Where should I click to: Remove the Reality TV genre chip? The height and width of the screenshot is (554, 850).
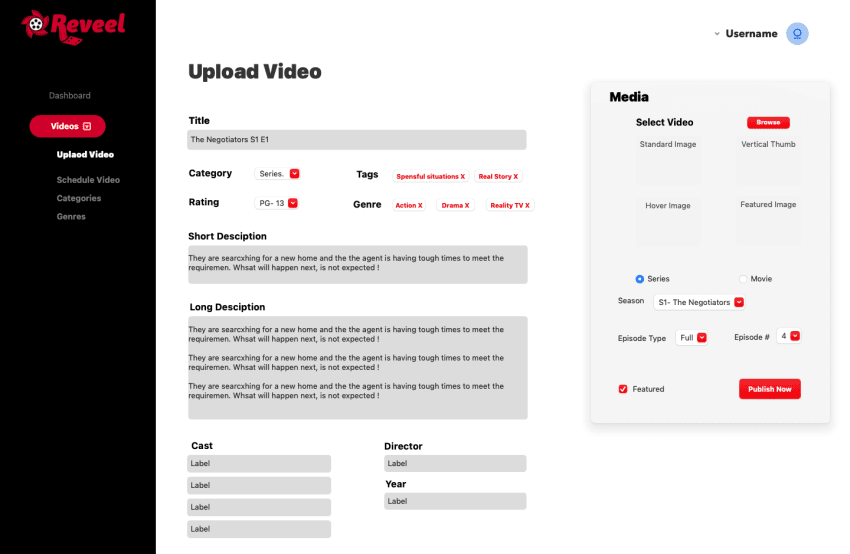pos(527,205)
